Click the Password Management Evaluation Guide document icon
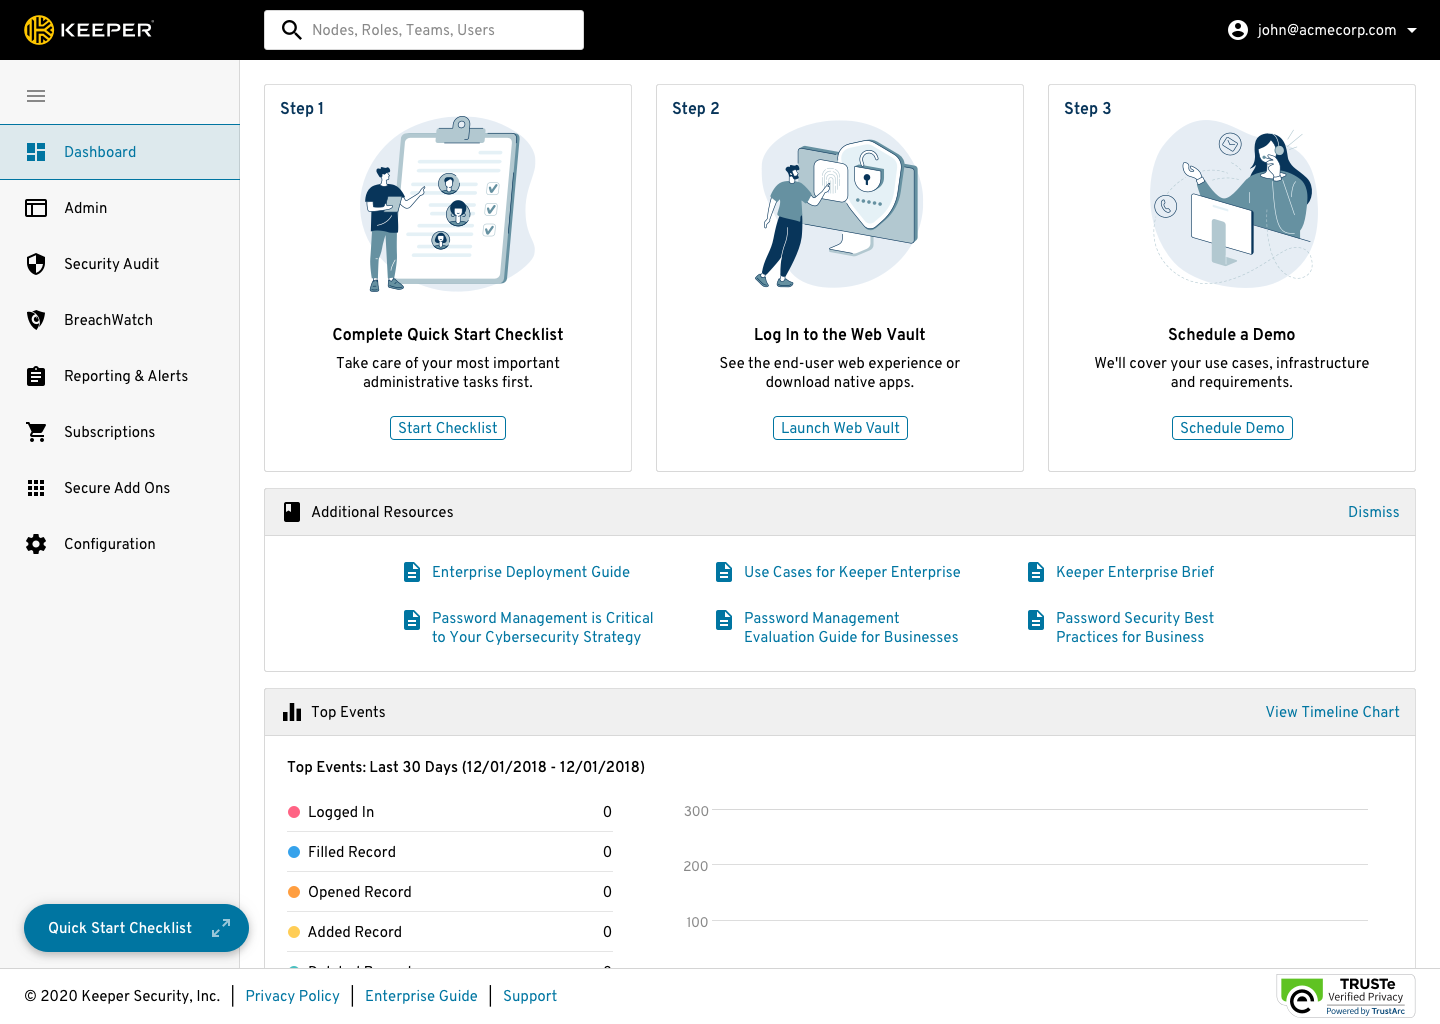Screen dimensions: 1440x1024 (724, 620)
